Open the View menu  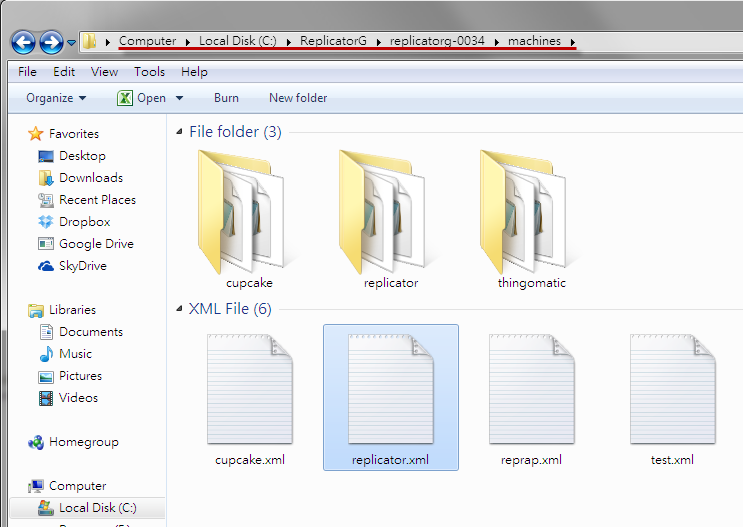tap(104, 72)
